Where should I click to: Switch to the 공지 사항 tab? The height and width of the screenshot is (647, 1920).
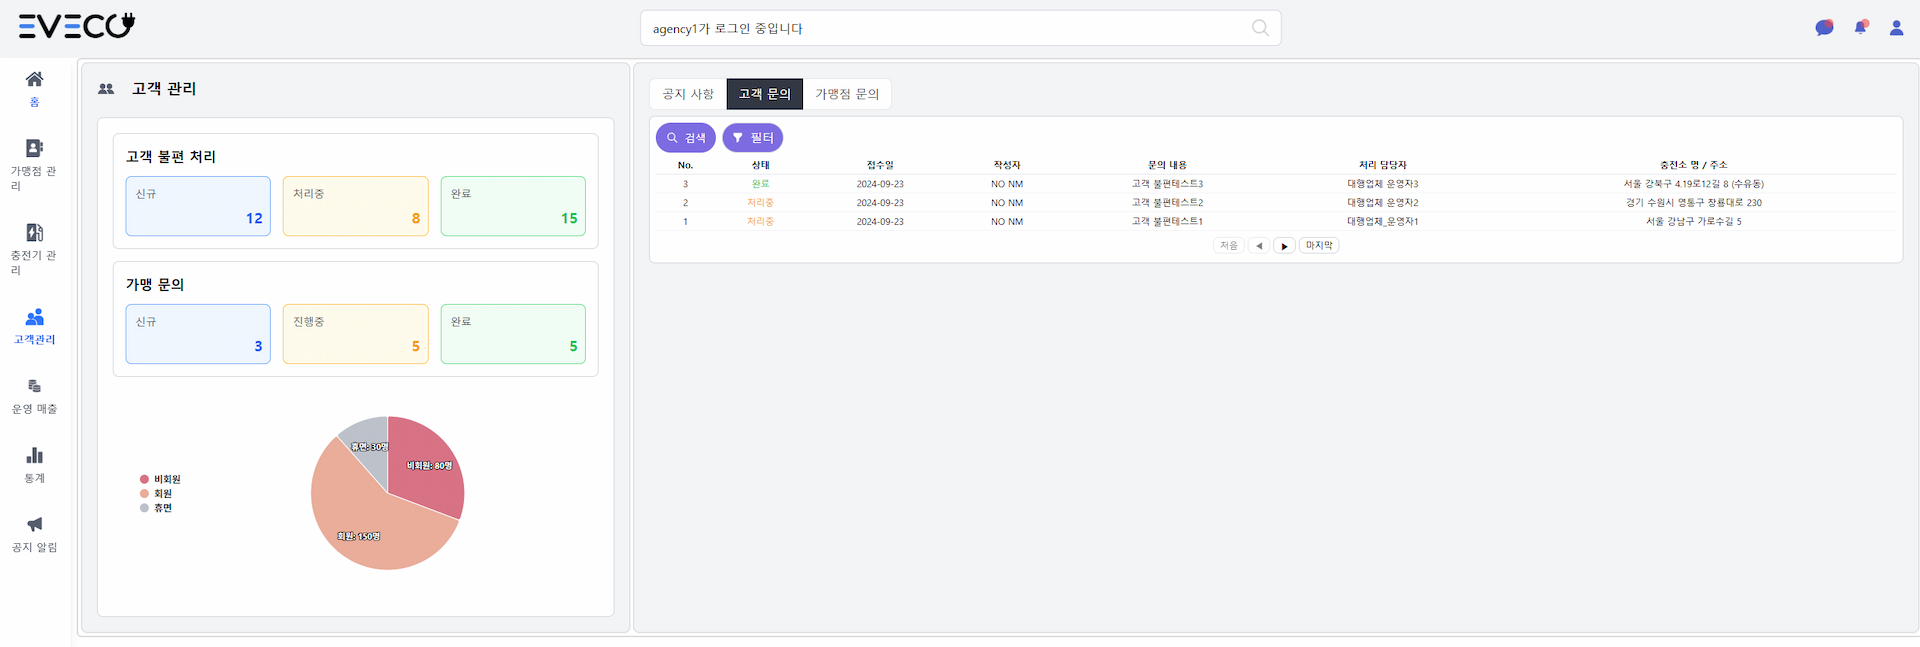(x=688, y=94)
